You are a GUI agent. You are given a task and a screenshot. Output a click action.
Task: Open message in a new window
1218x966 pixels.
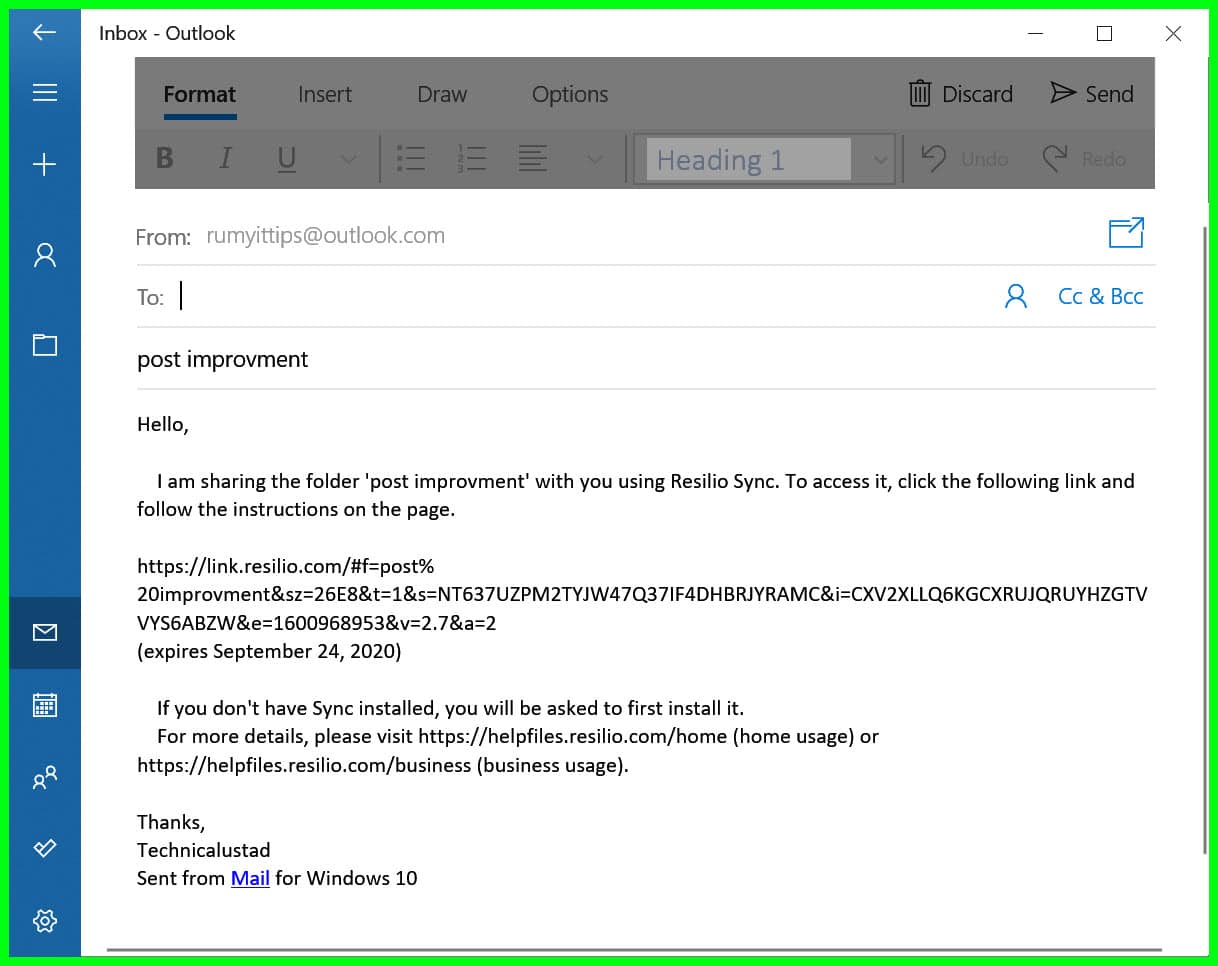click(1126, 233)
